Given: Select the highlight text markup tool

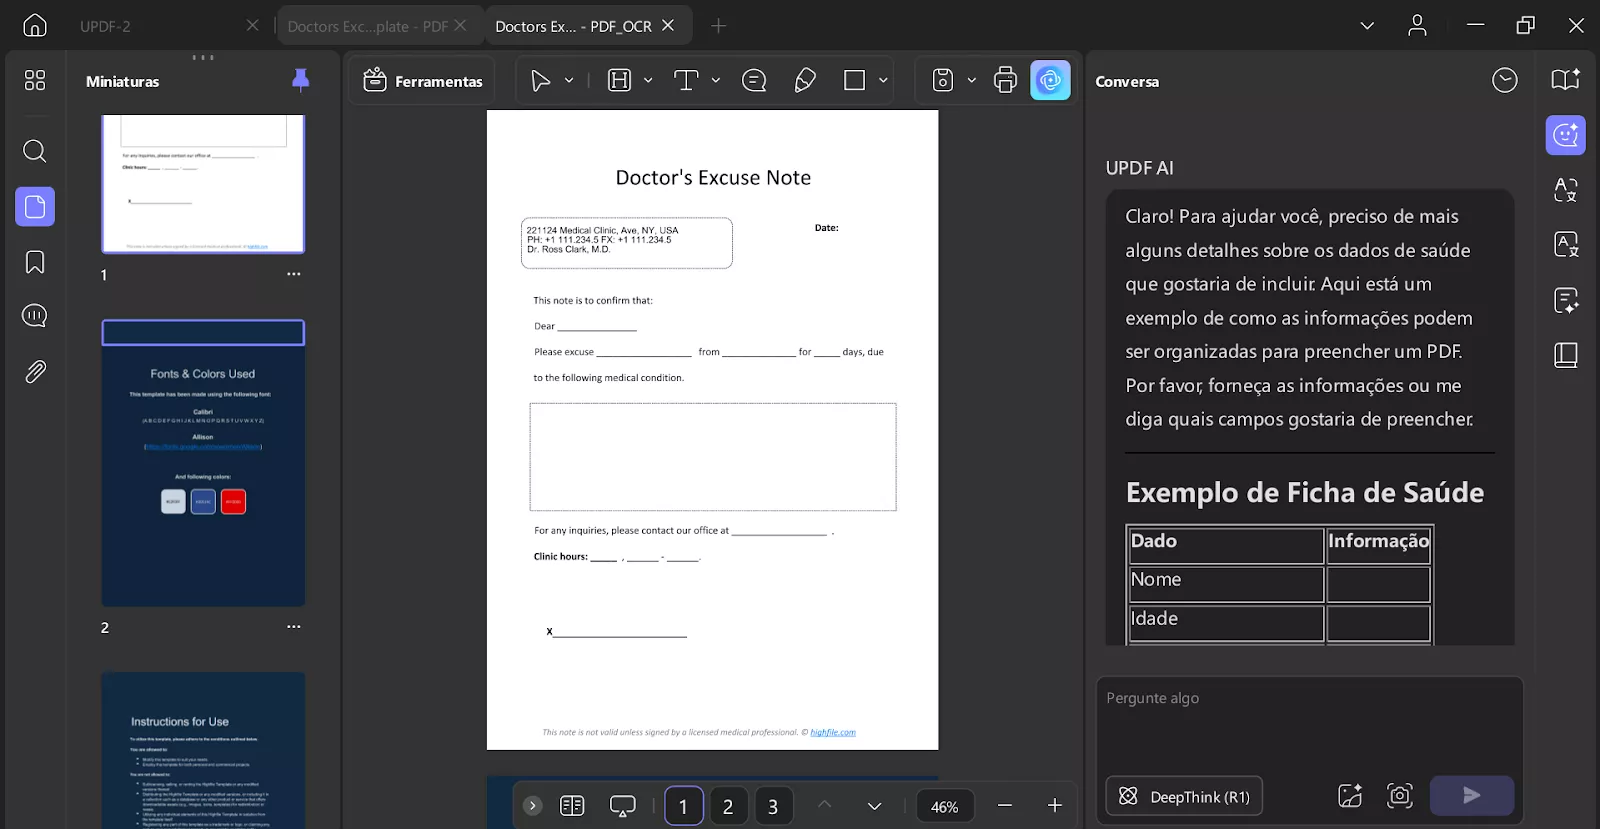Looking at the screenshot, I should (x=620, y=81).
